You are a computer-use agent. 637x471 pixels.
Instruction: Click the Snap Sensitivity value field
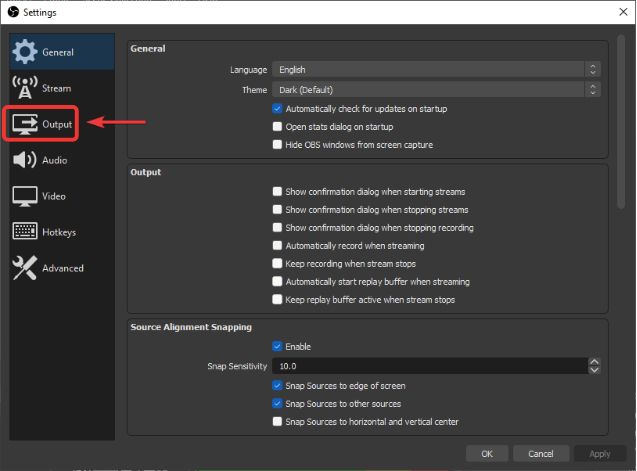(x=430, y=366)
